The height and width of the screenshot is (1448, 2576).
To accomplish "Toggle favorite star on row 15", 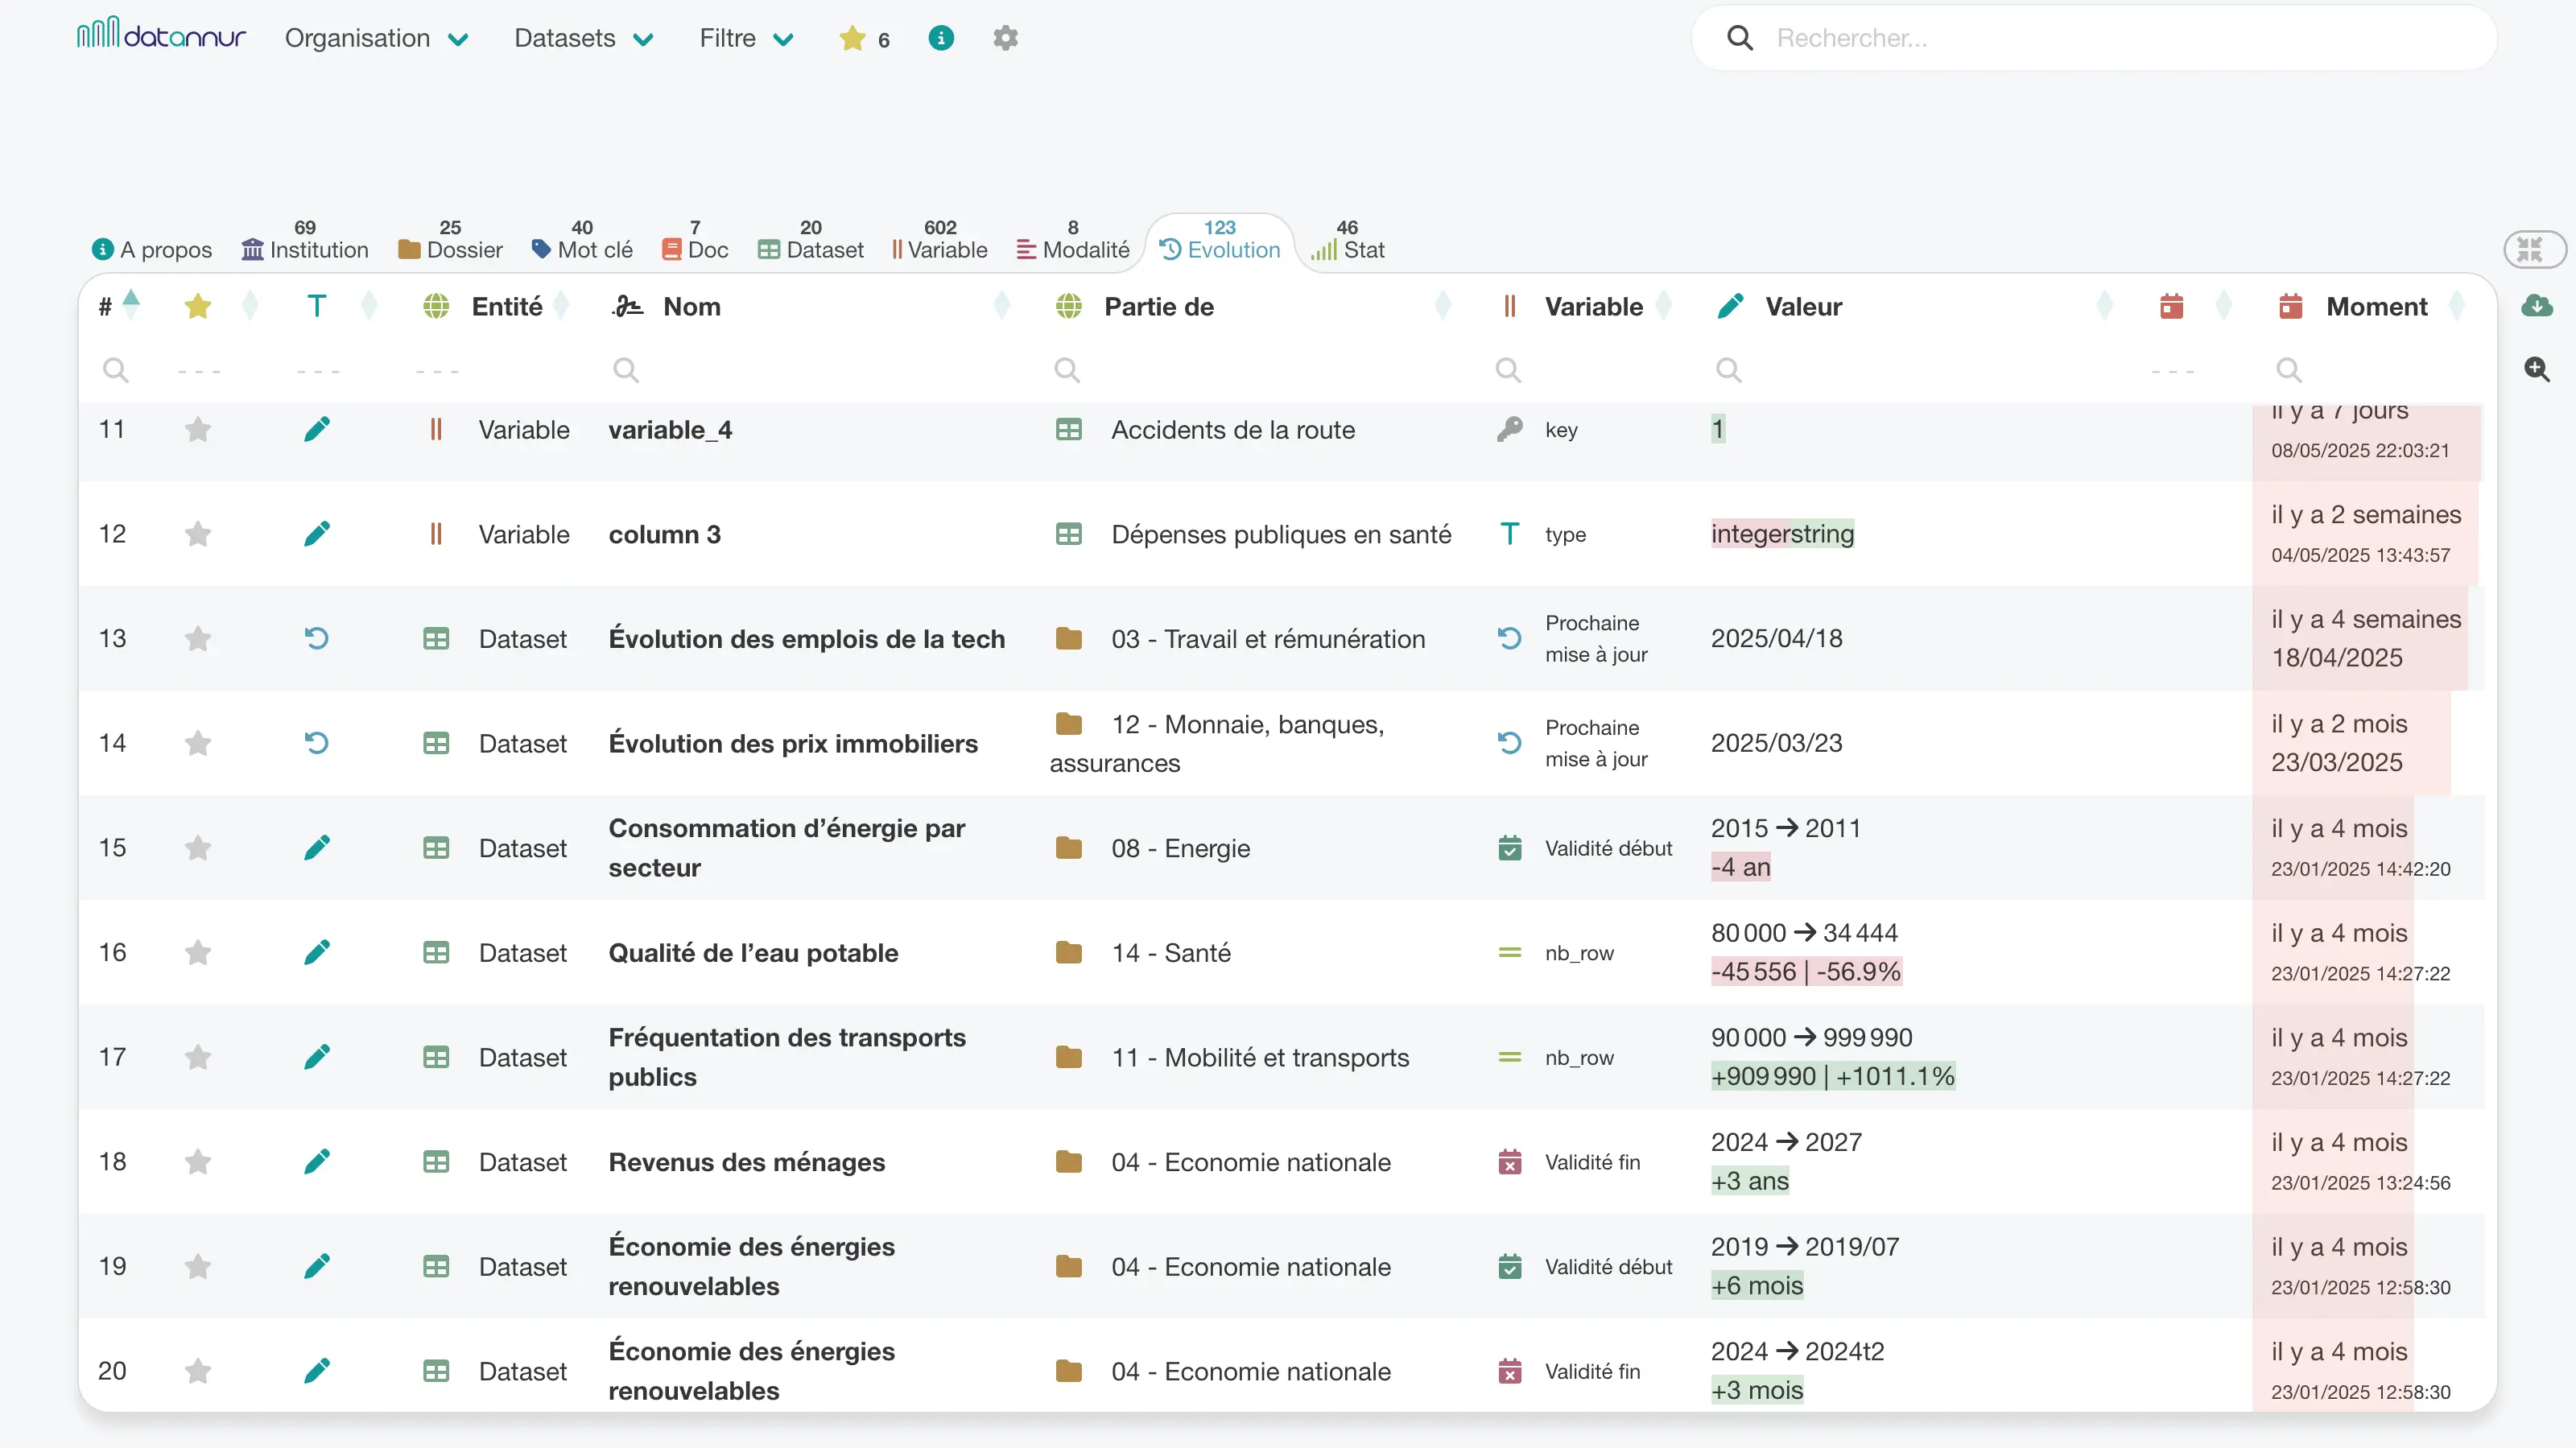I will click(x=198, y=848).
